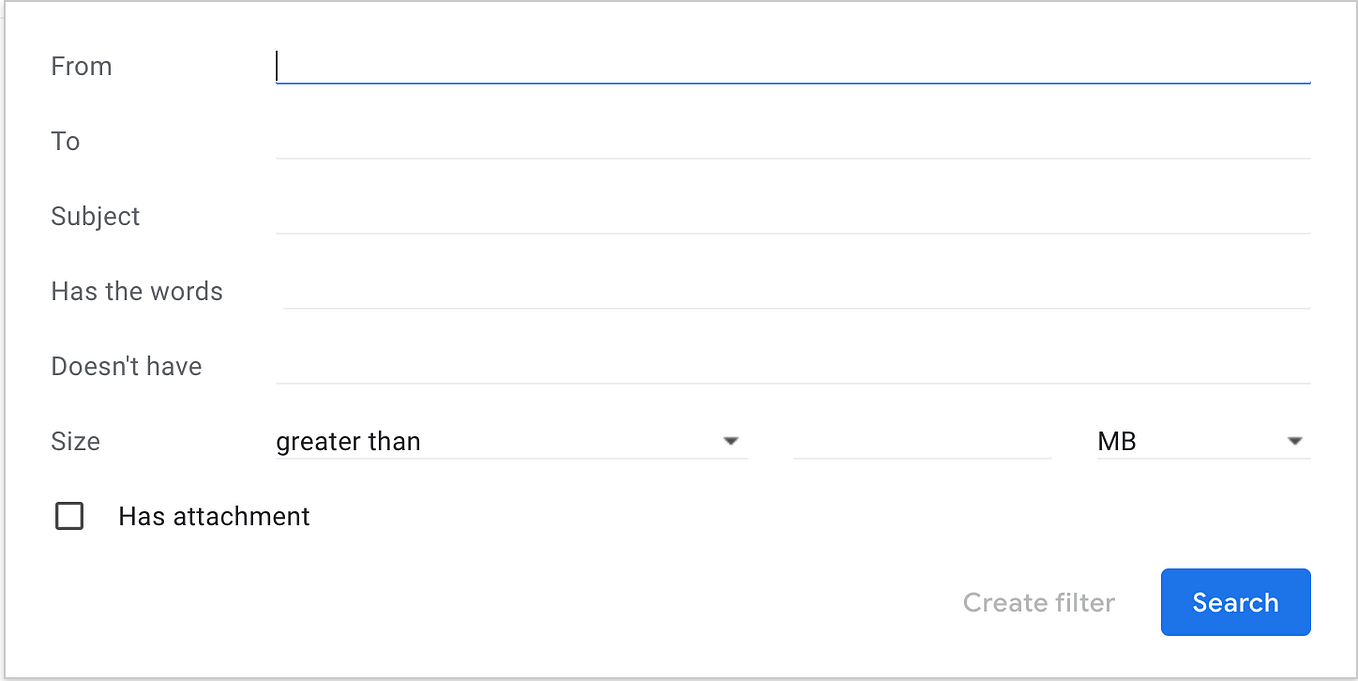Click the From row label
The width and height of the screenshot is (1358, 681).
(81, 65)
